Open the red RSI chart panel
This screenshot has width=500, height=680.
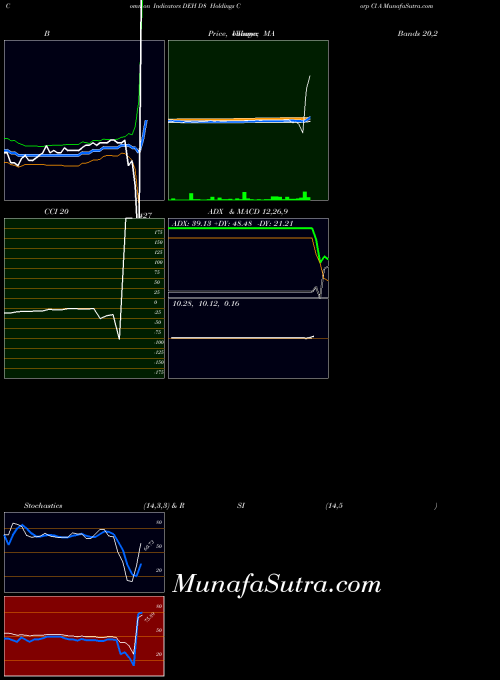[85, 636]
